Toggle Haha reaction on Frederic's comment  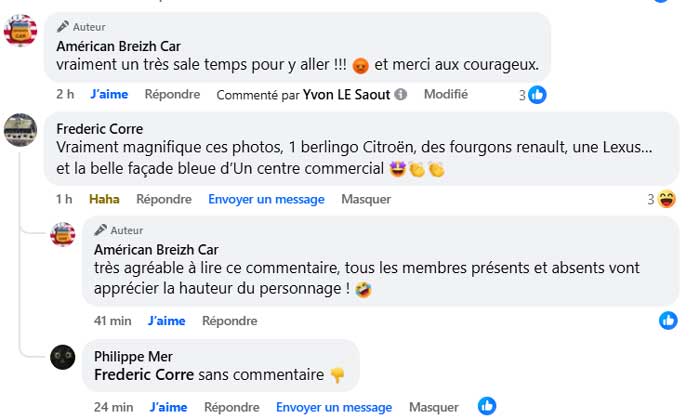[104, 199]
